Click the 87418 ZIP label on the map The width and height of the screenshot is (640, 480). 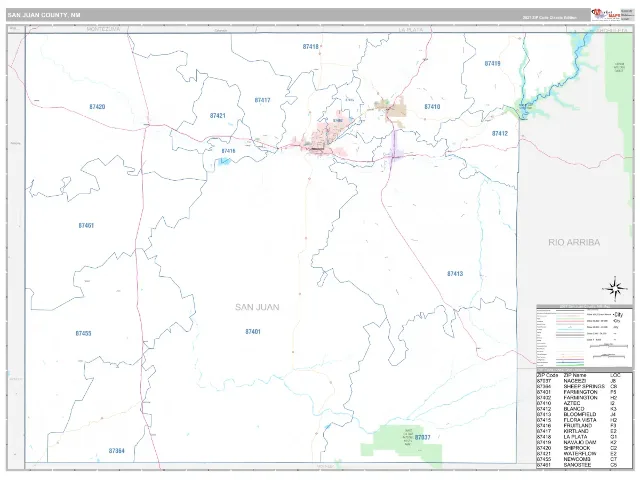pos(311,47)
